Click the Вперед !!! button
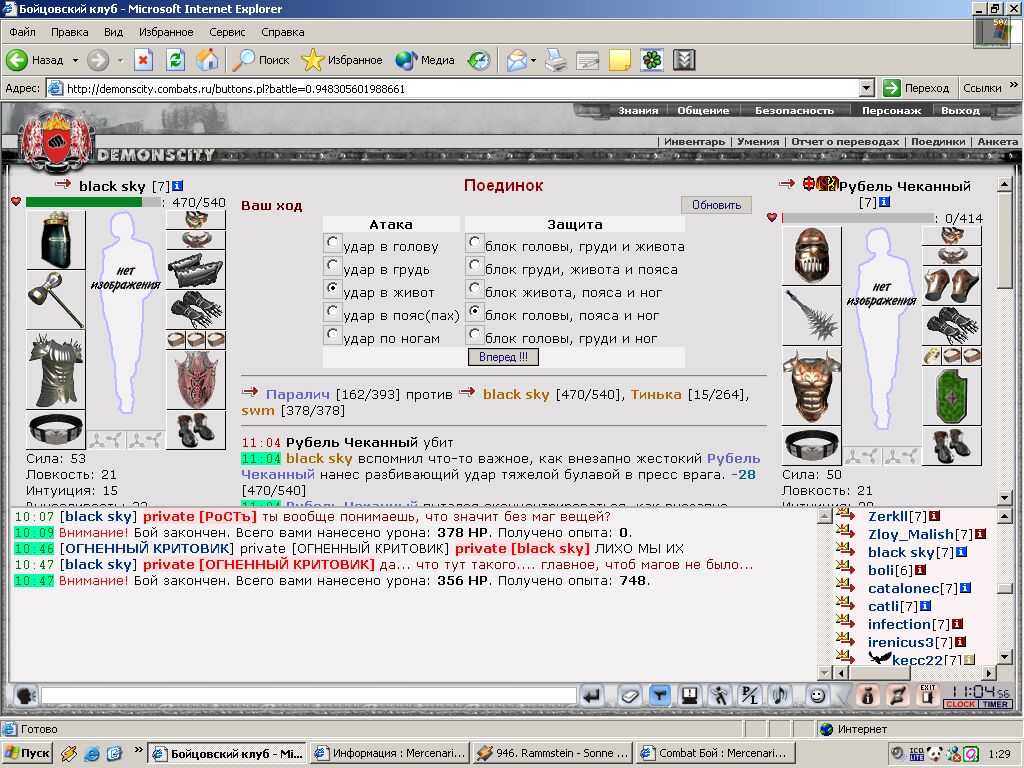 click(x=503, y=357)
